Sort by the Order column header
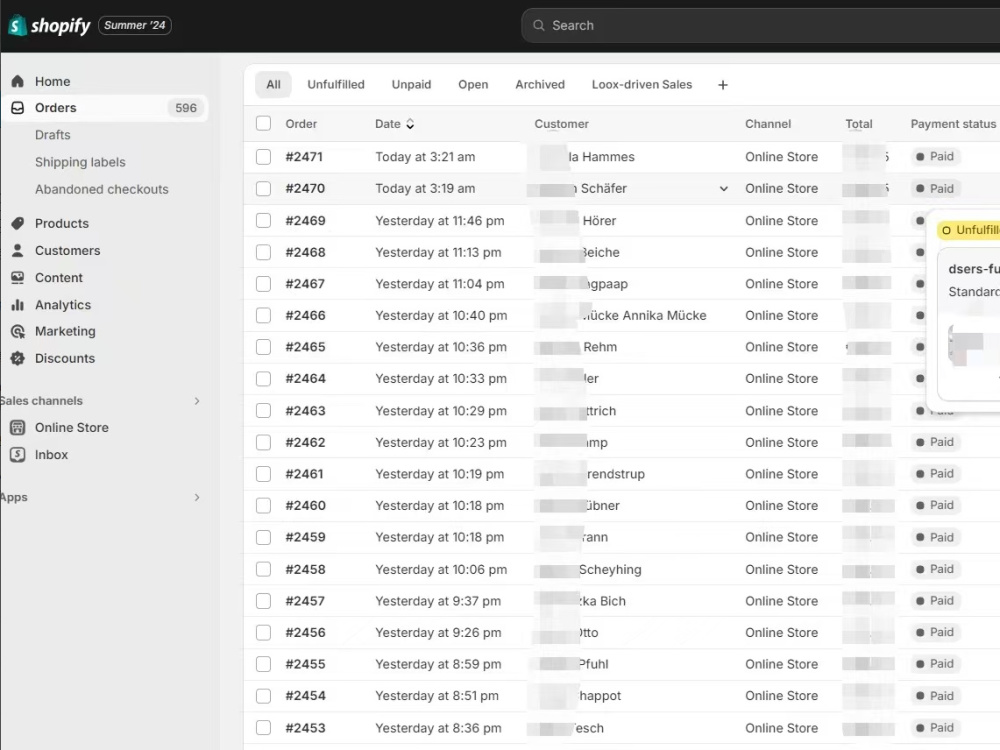 [301, 124]
